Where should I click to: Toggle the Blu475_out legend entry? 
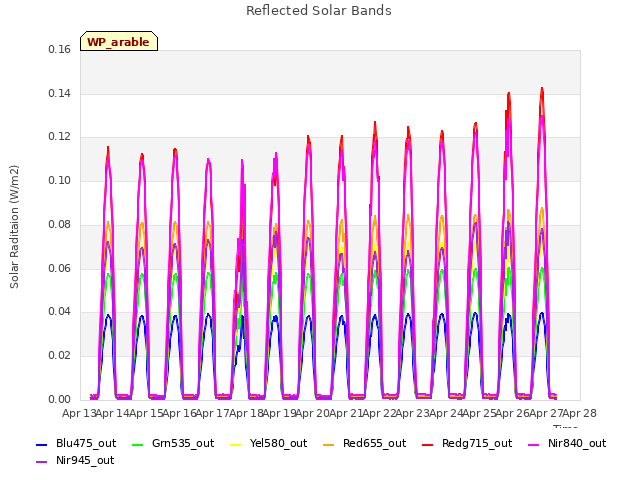[x=76, y=443]
